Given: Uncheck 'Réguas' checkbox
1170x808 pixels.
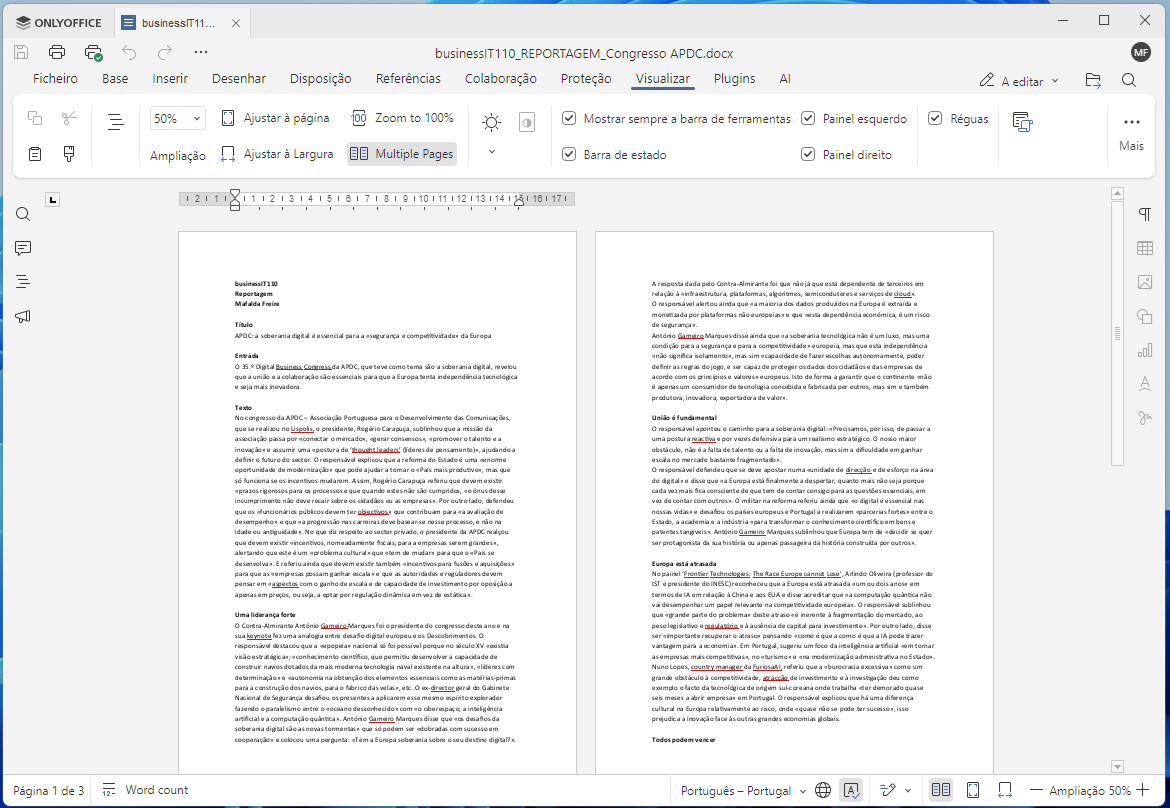Looking at the screenshot, I should click(935, 118).
